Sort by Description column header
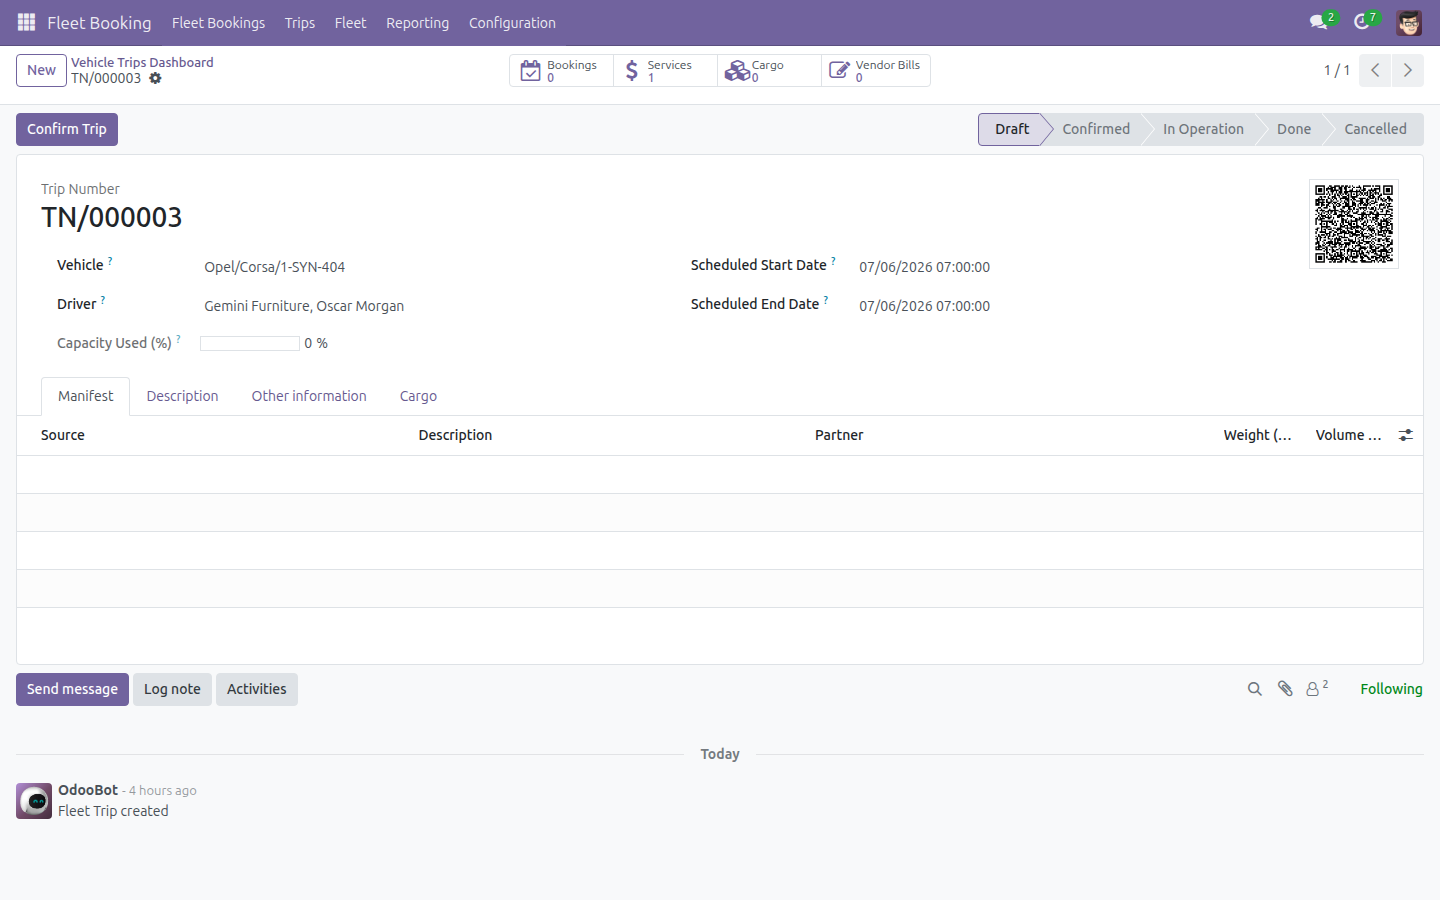The image size is (1440, 900). tap(455, 435)
